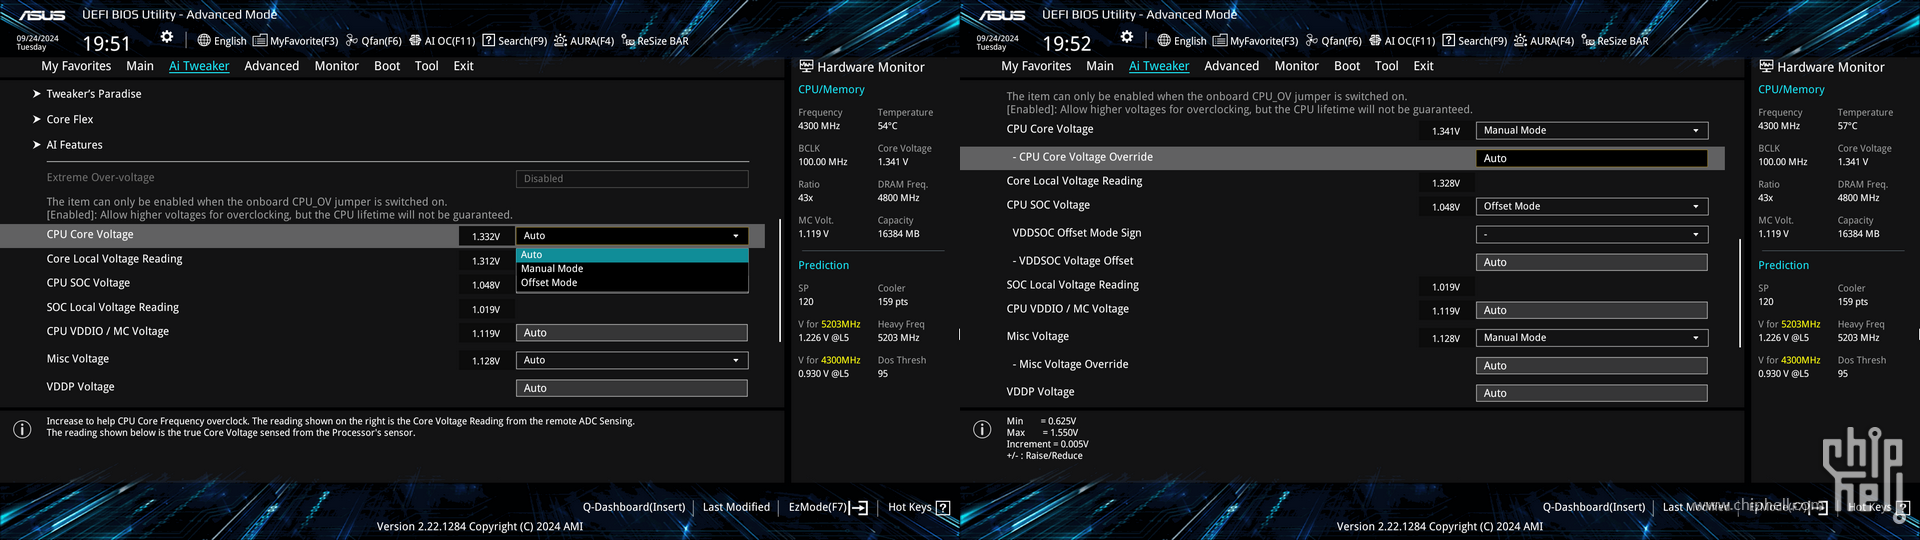Open Main tab in left BIOS screen
The width and height of the screenshot is (1920, 540).
(x=140, y=66)
